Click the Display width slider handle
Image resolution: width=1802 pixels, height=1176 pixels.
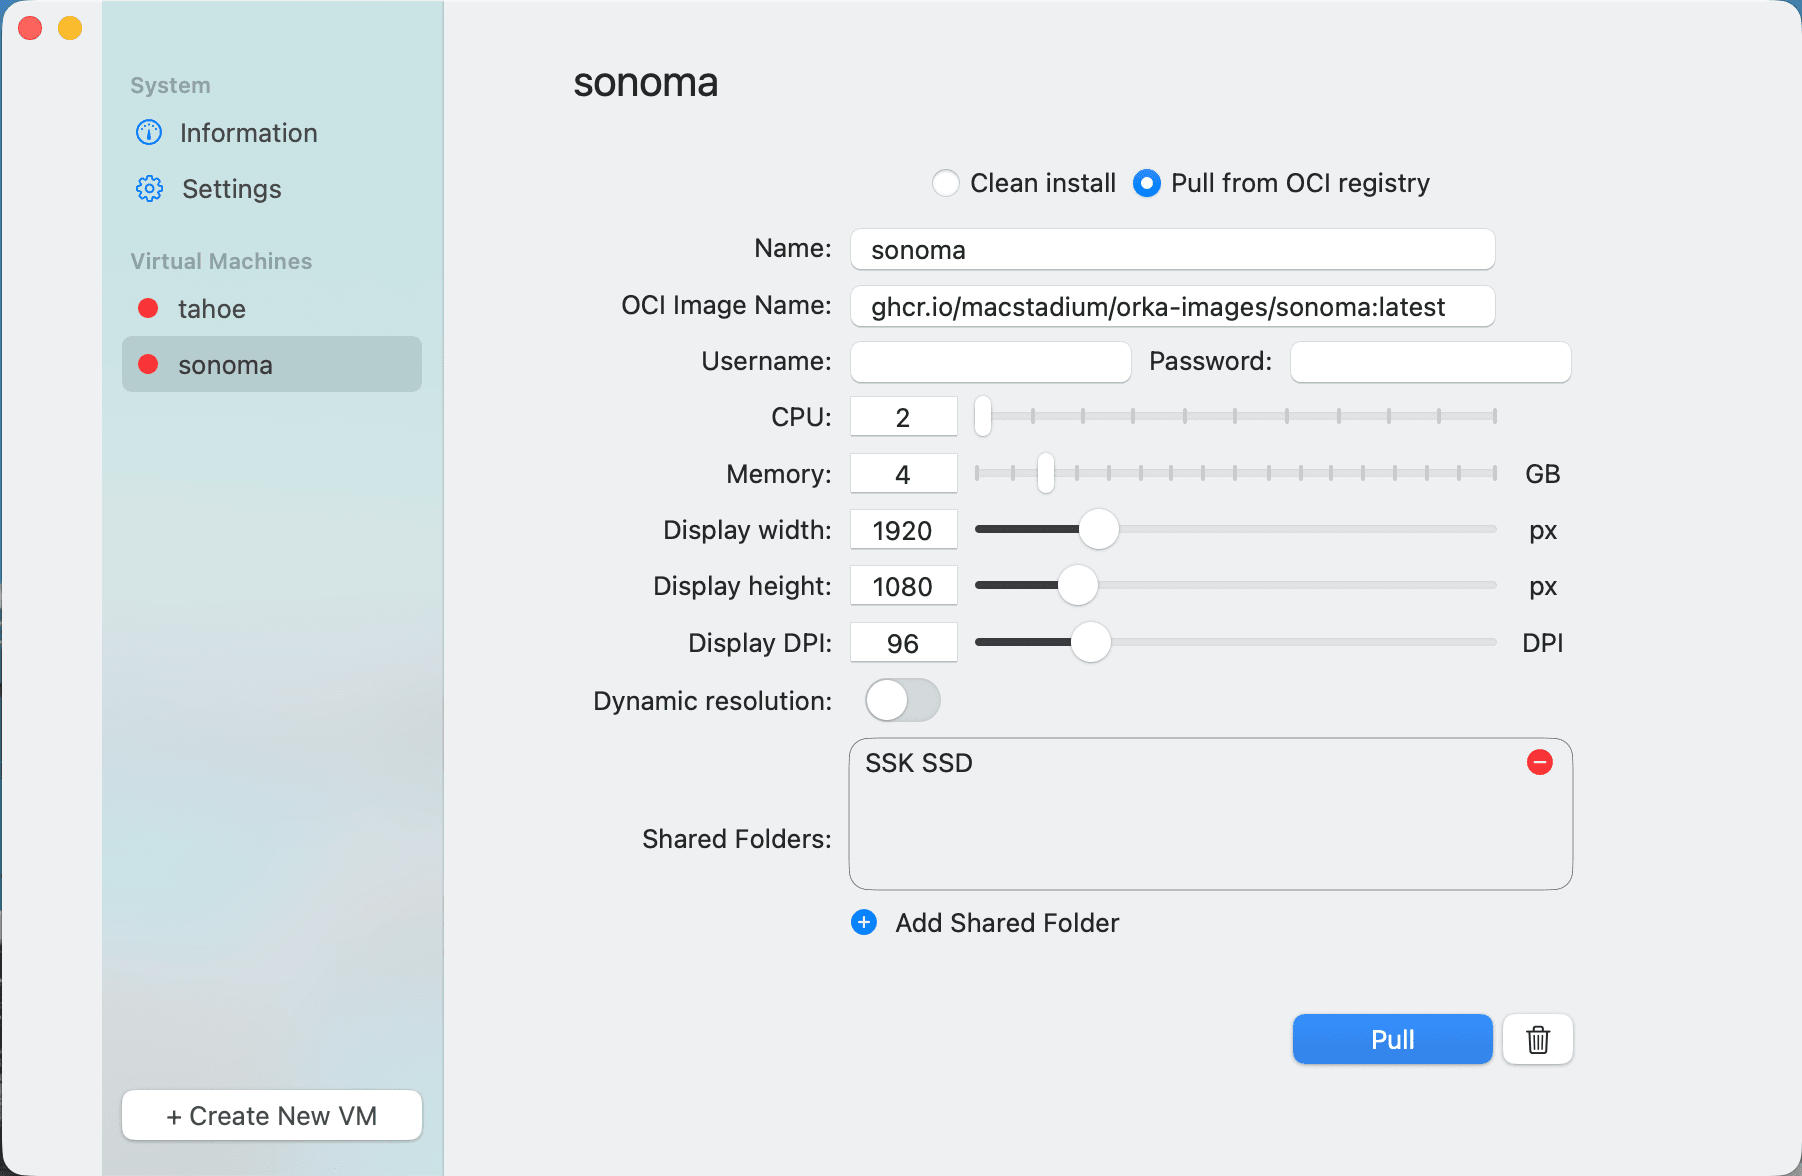(x=1098, y=529)
